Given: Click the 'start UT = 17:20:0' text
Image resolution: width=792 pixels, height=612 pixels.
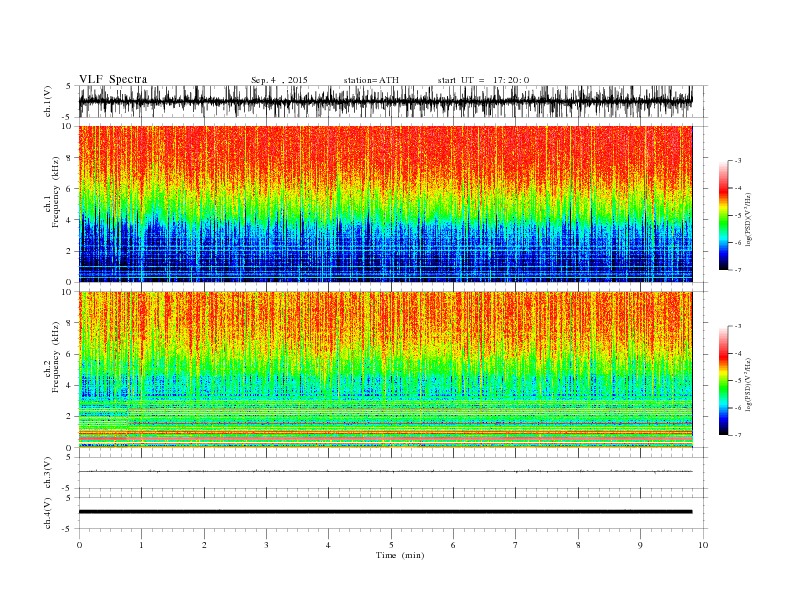Looking at the screenshot, I should (x=483, y=80).
